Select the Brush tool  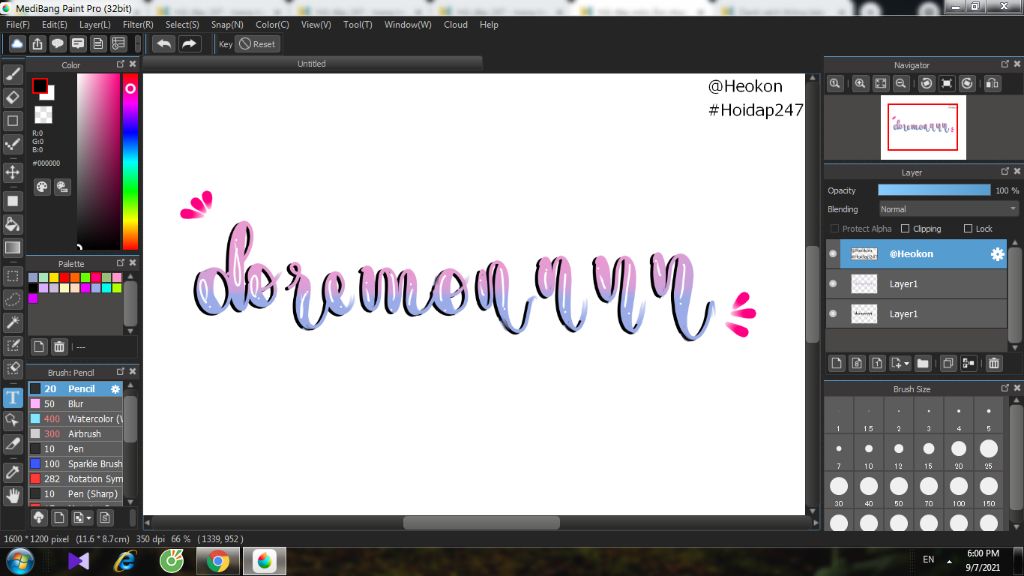[12, 74]
